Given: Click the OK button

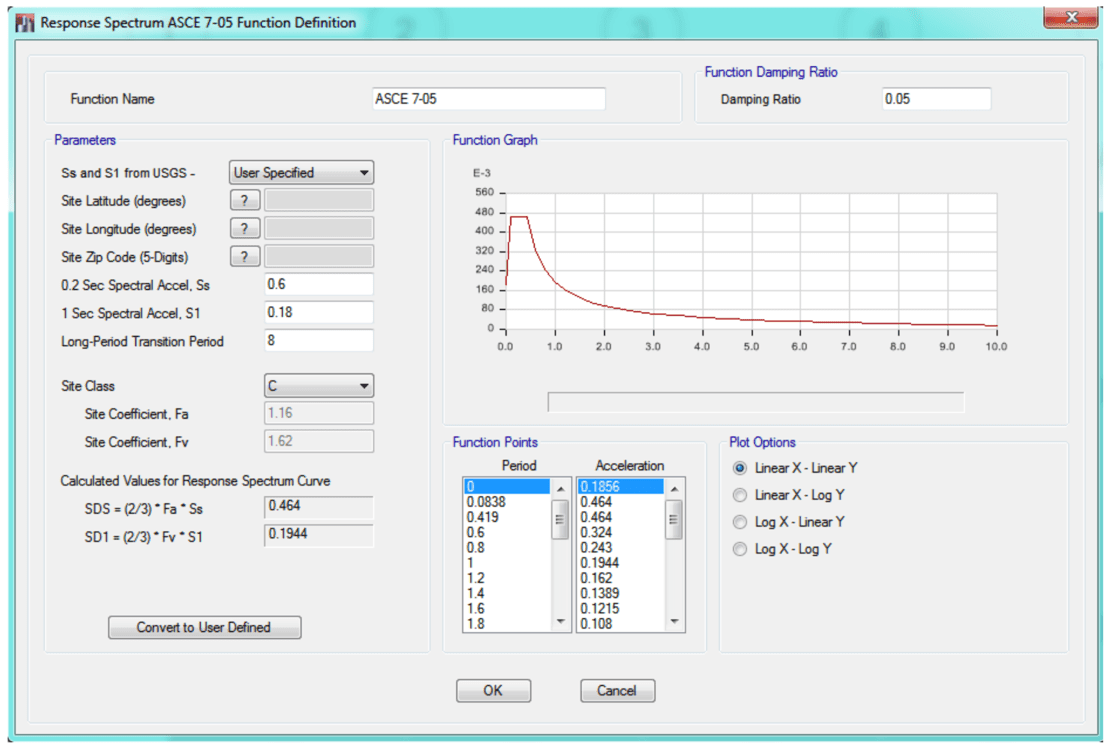Looking at the screenshot, I should click(493, 690).
